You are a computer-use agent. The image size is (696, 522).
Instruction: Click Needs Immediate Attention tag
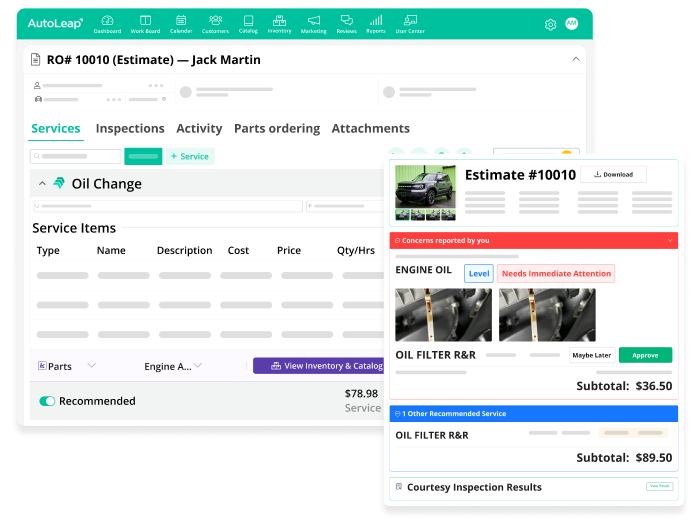pos(556,273)
